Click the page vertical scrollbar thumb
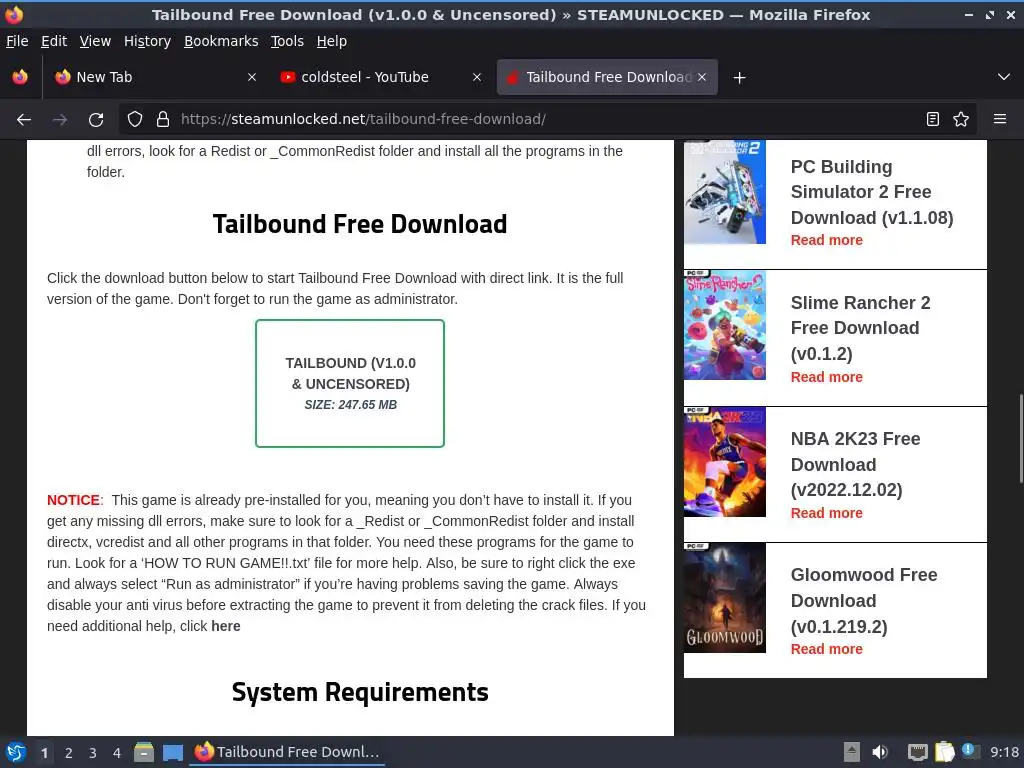 pyautogui.click(x=1020, y=438)
